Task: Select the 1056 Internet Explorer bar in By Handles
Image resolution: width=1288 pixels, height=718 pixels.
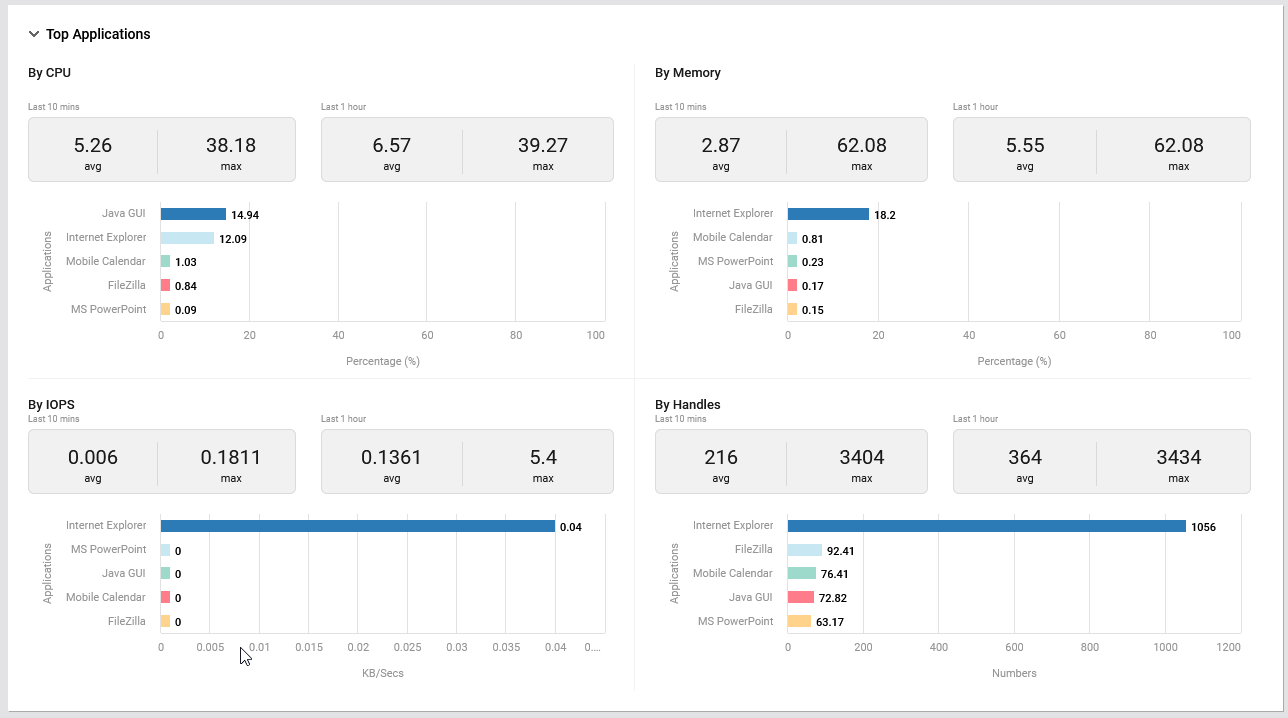Action: [986, 526]
